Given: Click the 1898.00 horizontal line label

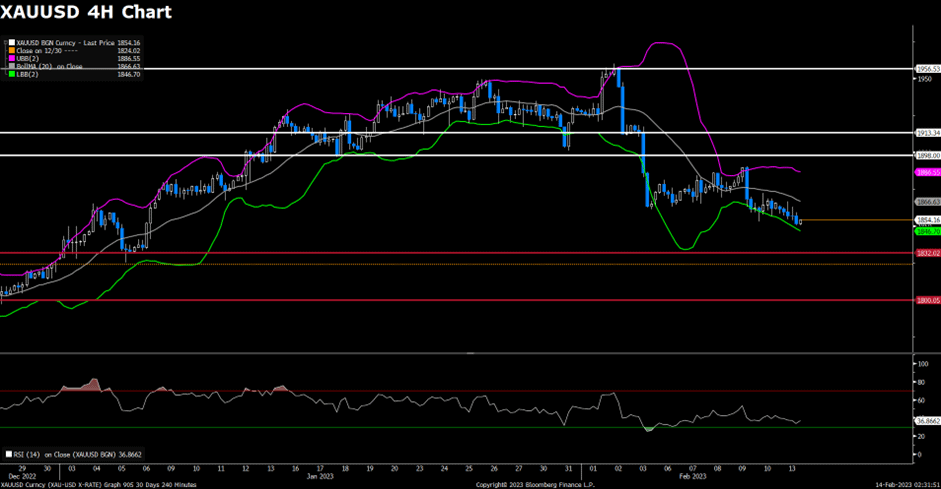Looking at the screenshot, I should click(927, 155).
